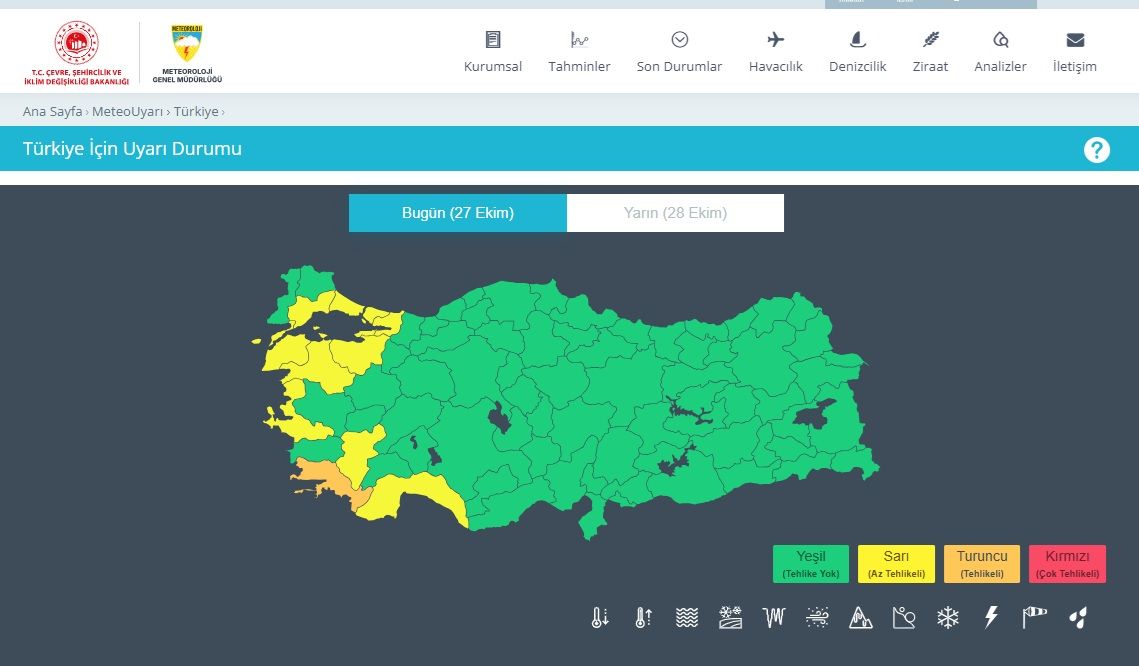Select the lightning thunderstorm warning icon

[x=991, y=617]
